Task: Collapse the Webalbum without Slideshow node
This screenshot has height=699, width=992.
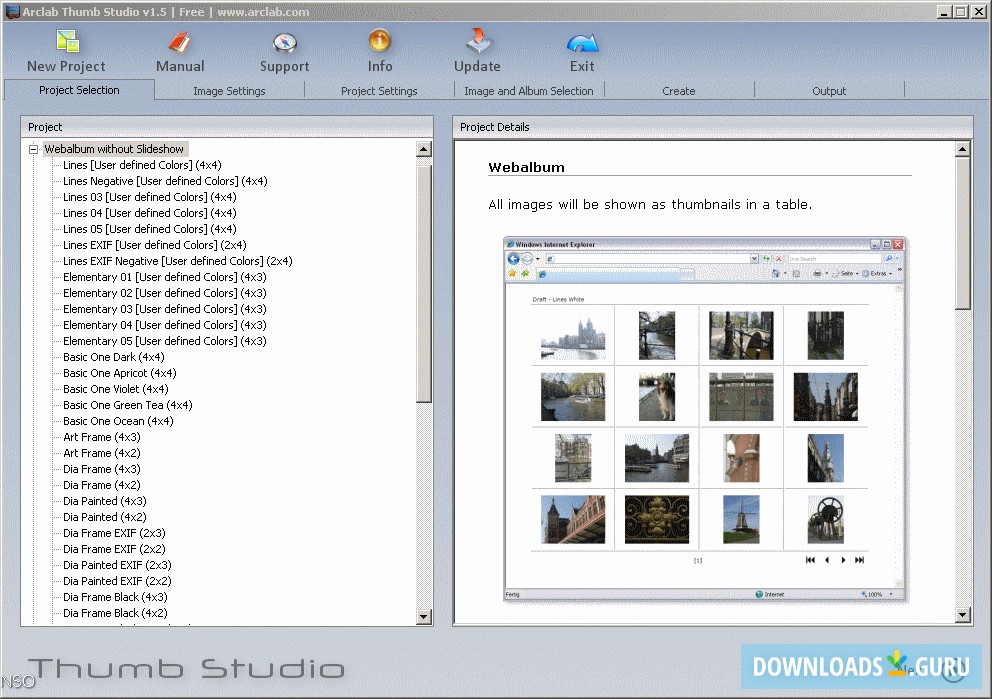Action: [x=33, y=148]
